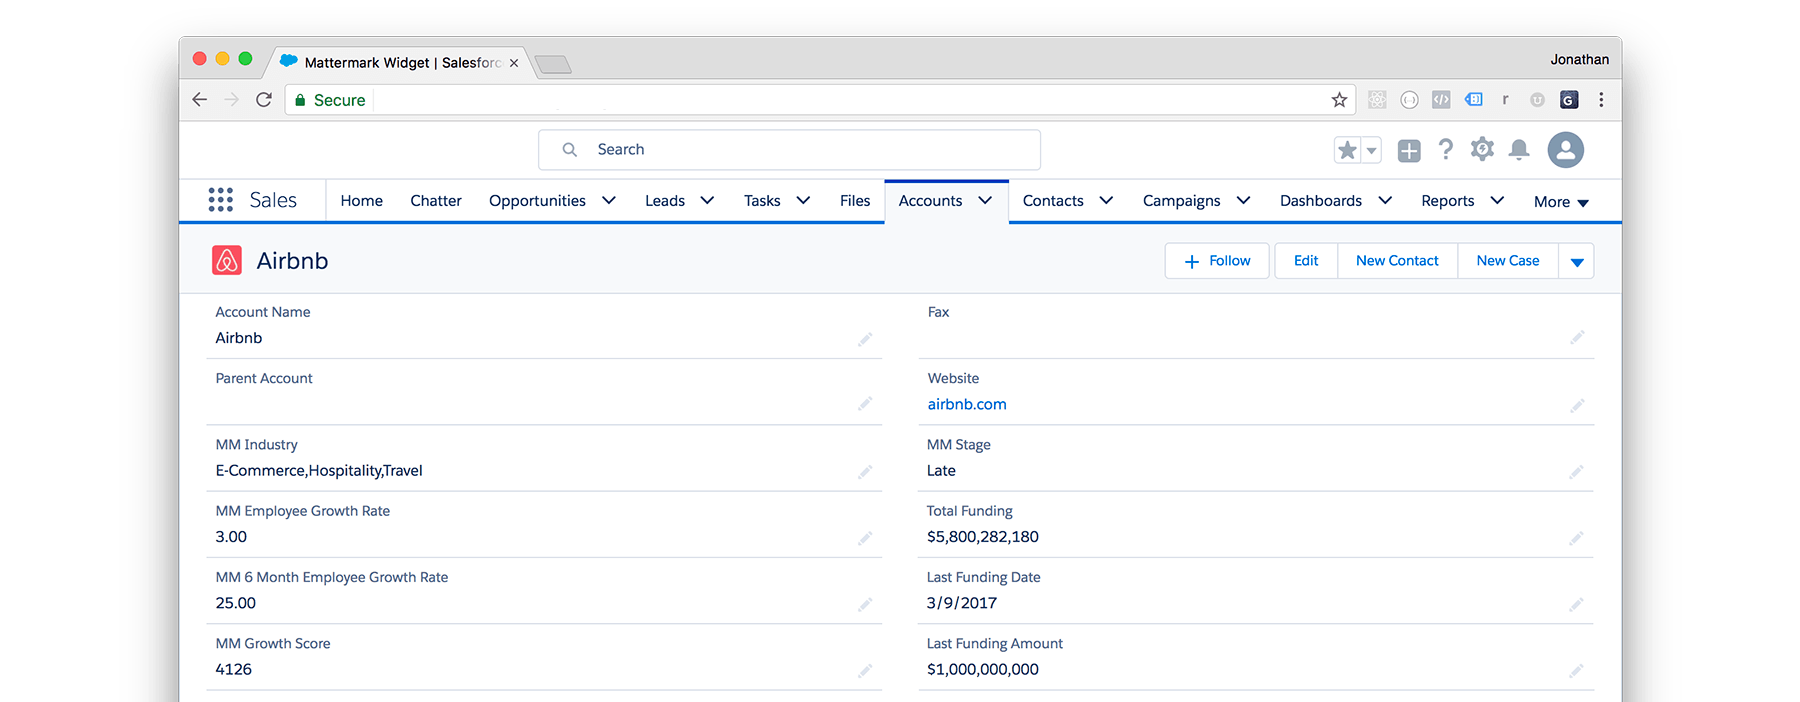Click the New Contact button
1800x702 pixels.
click(1397, 261)
